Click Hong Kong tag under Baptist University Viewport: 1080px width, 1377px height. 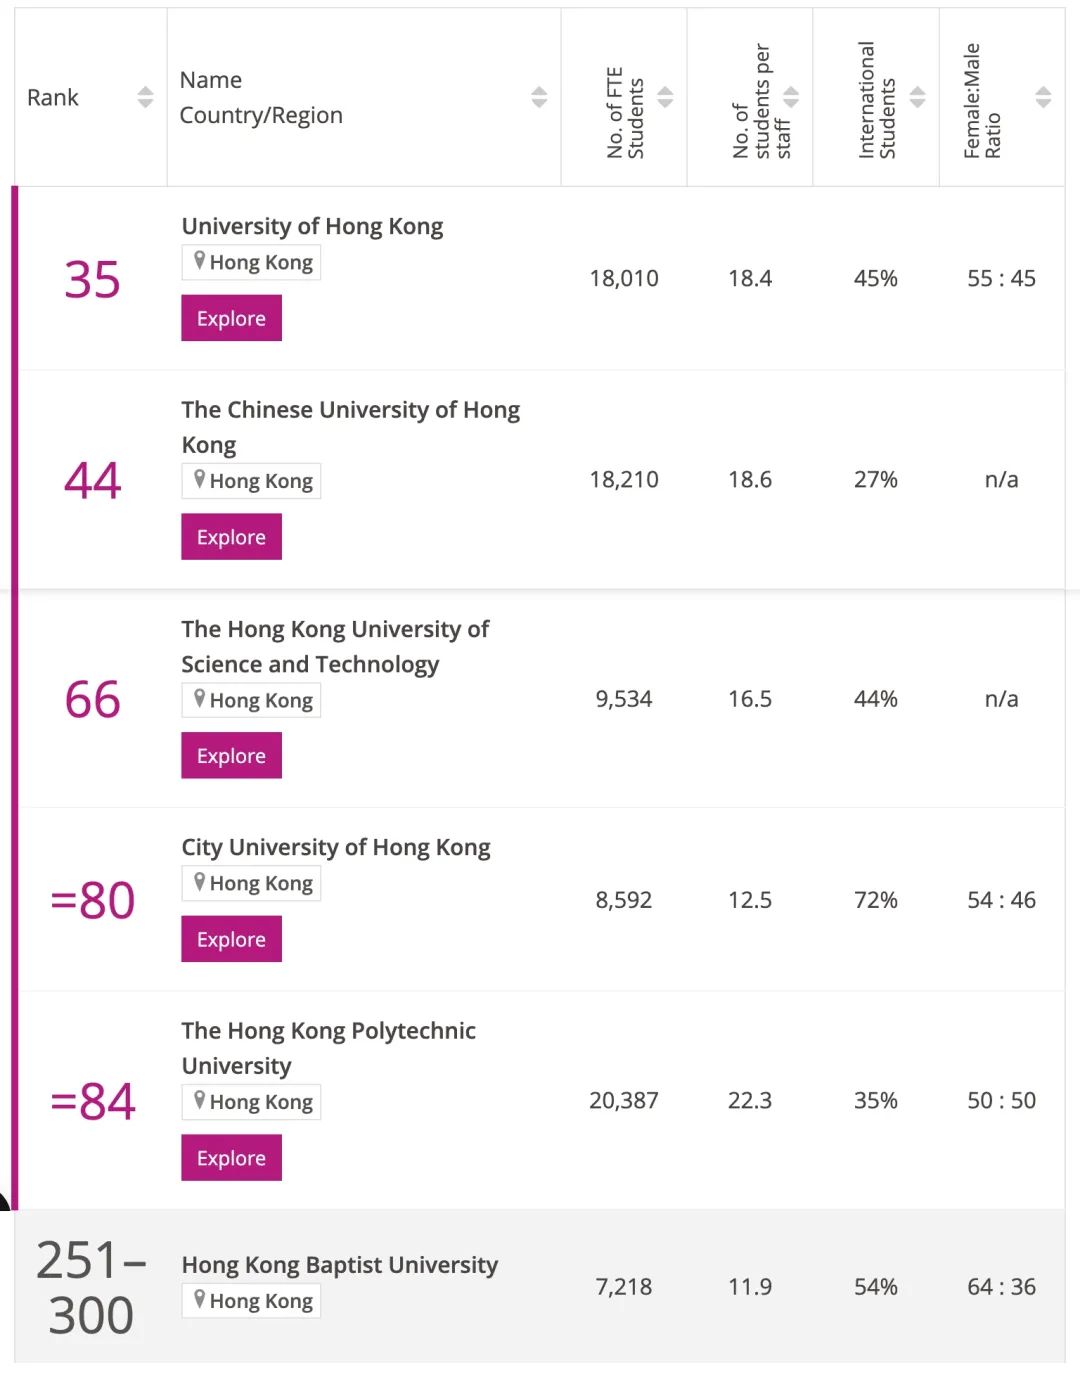coord(251,1301)
